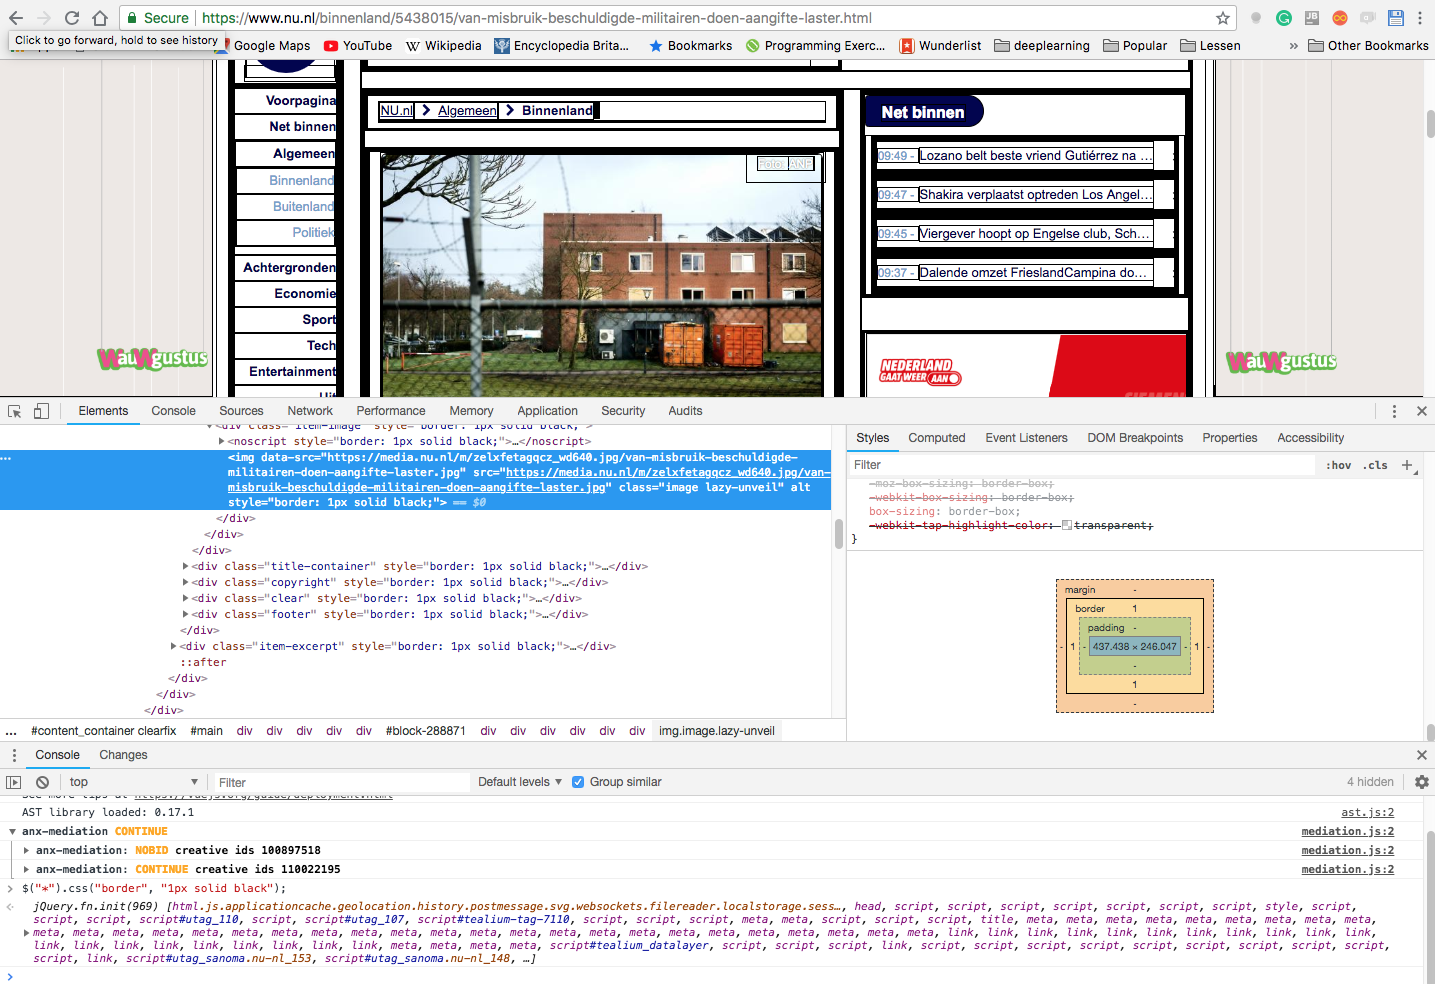The width and height of the screenshot is (1435, 984).
Task: Reload the page with the refresh icon
Action: pos(72,18)
